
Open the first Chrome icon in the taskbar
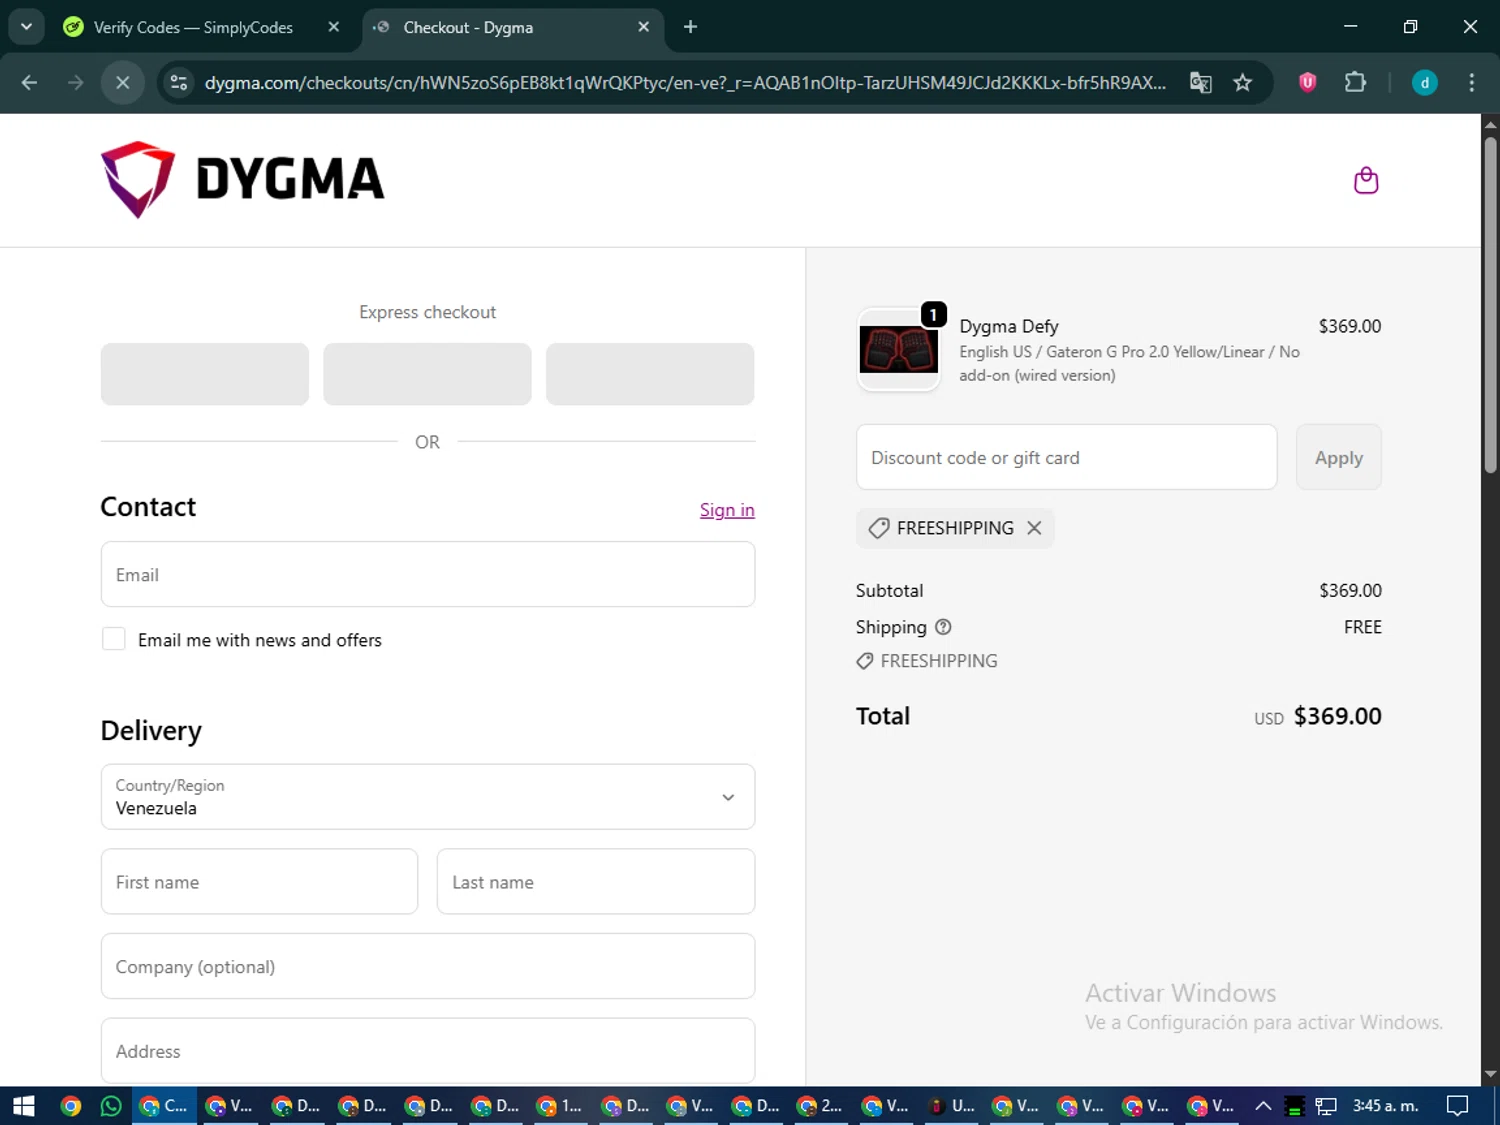pyautogui.click(x=70, y=1105)
